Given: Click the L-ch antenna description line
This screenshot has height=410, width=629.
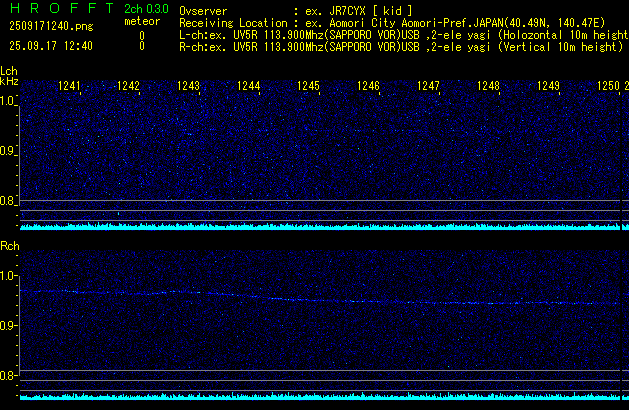Looking at the screenshot, I should click(404, 35).
